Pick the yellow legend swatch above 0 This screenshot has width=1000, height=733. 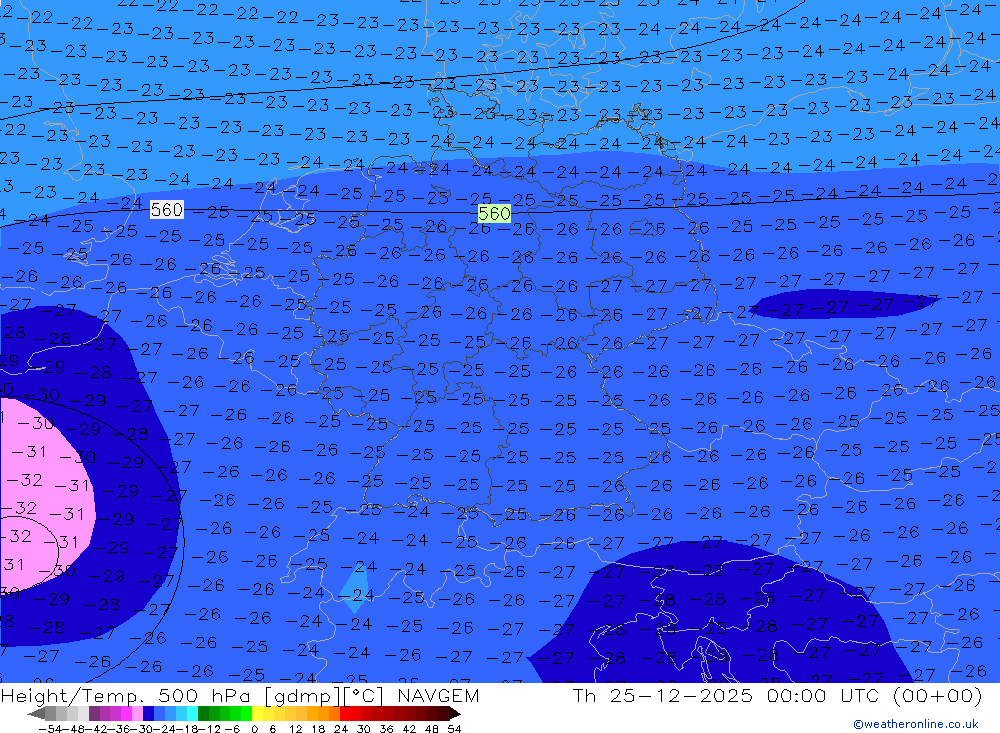(x=258, y=714)
